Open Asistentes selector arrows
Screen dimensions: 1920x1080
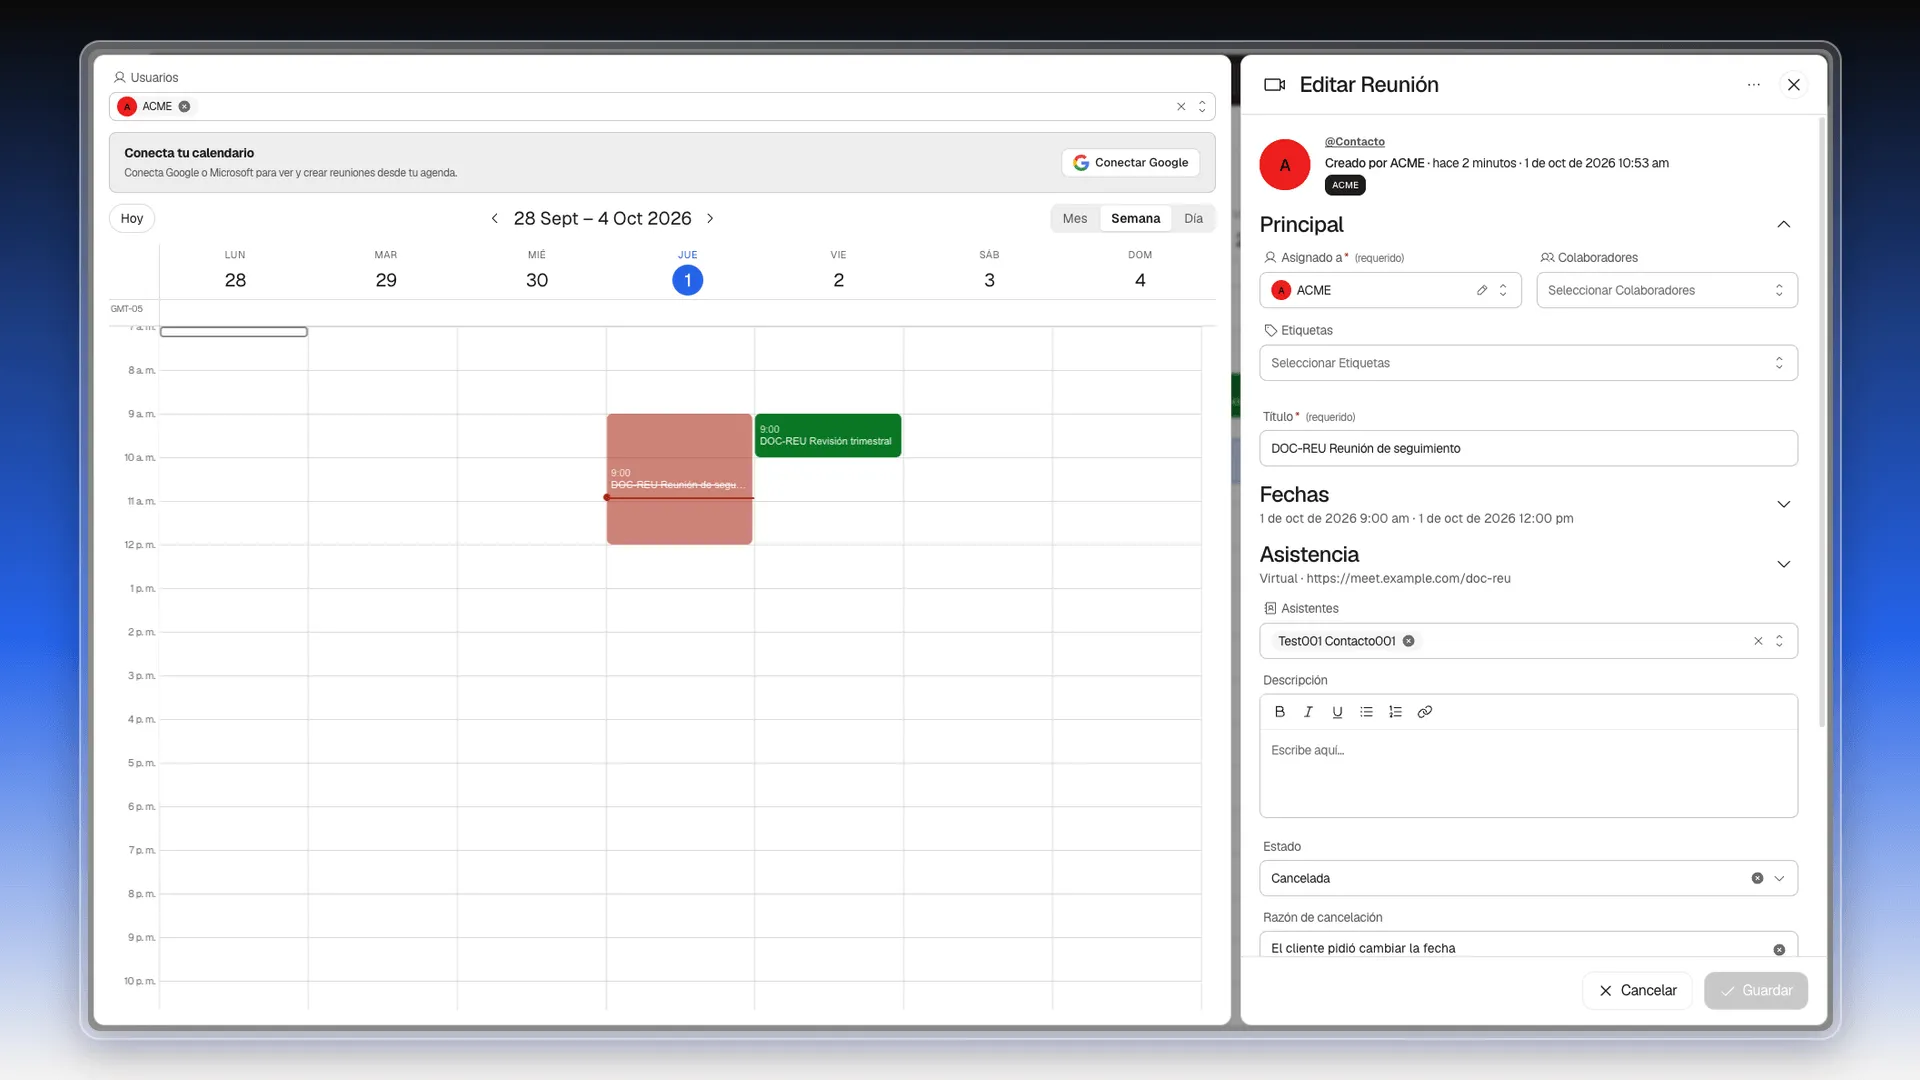(x=1779, y=641)
